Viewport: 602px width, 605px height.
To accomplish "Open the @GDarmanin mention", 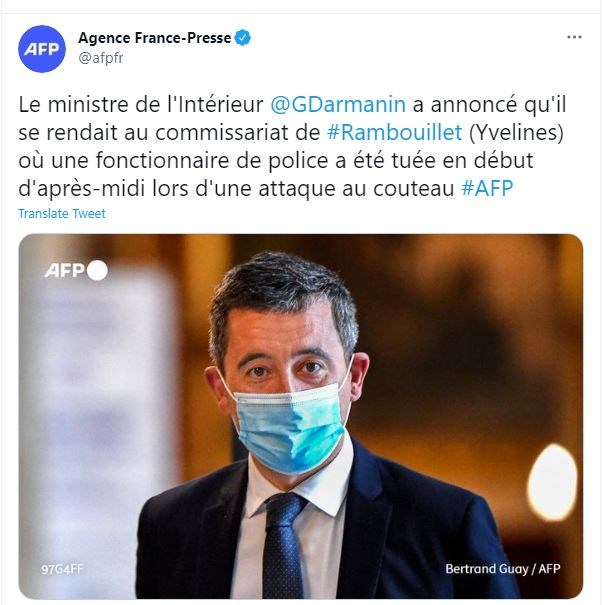I will pyautogui.click(x=338, y=105).
